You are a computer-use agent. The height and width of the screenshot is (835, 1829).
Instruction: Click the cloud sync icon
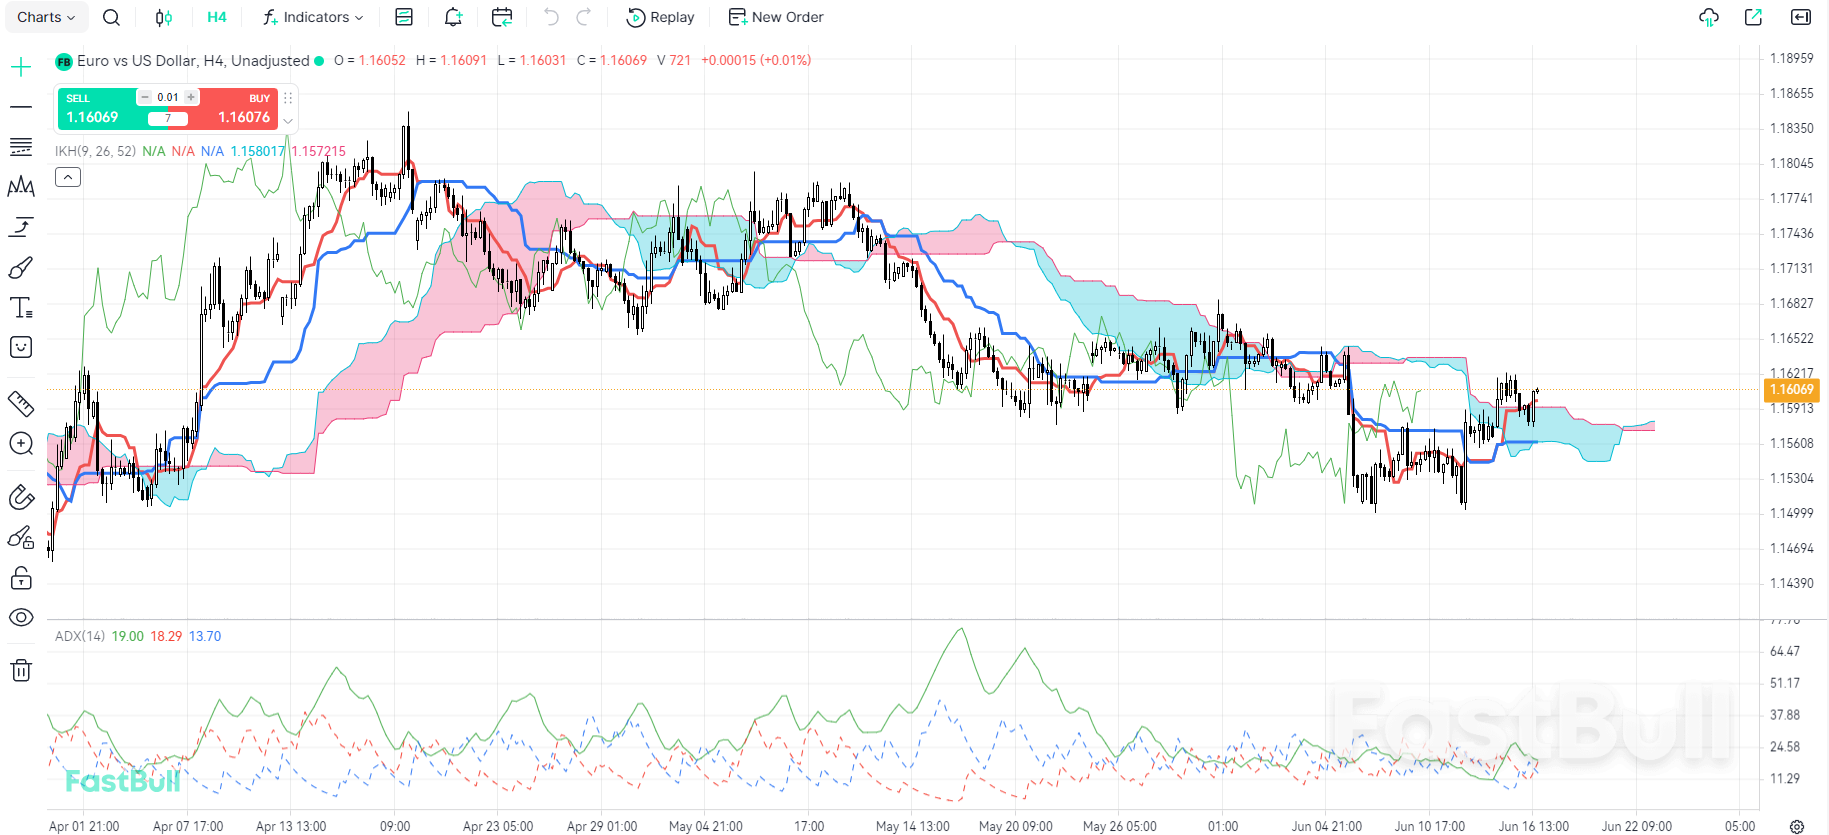click(x=1709, y=17)
